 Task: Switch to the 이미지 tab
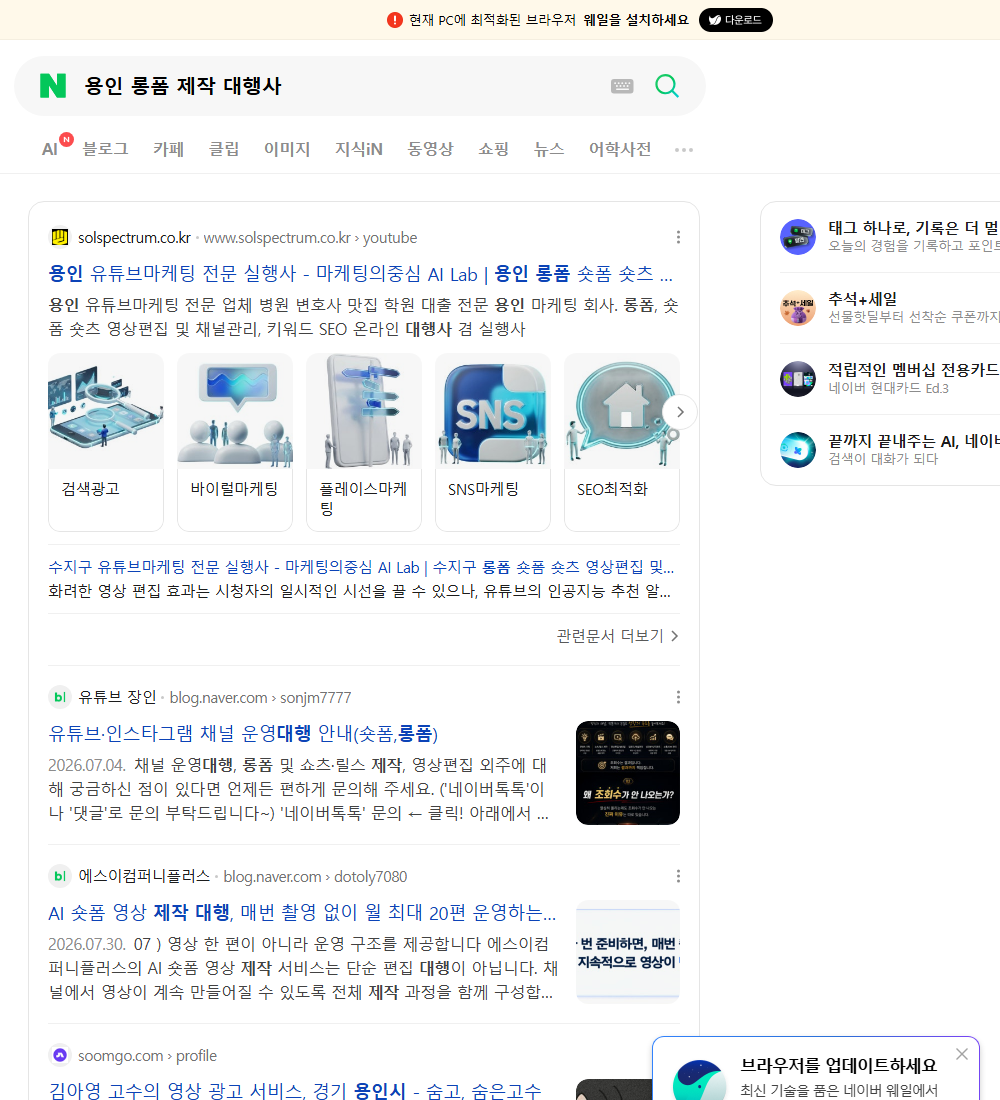287,149
